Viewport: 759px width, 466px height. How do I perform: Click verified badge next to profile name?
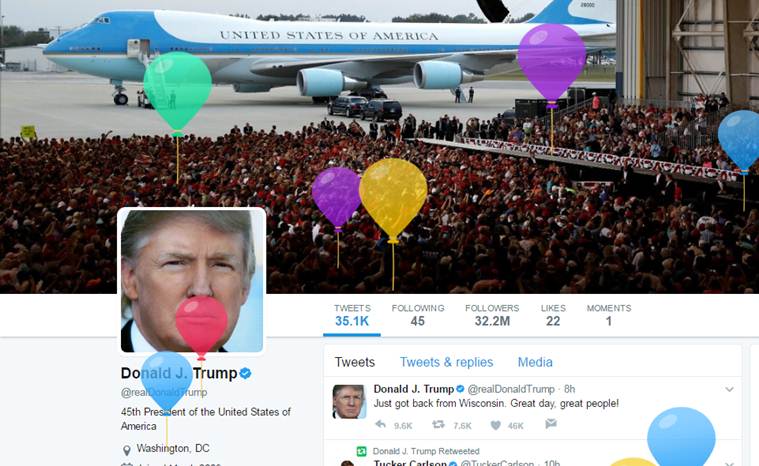(x=245, y=373)
